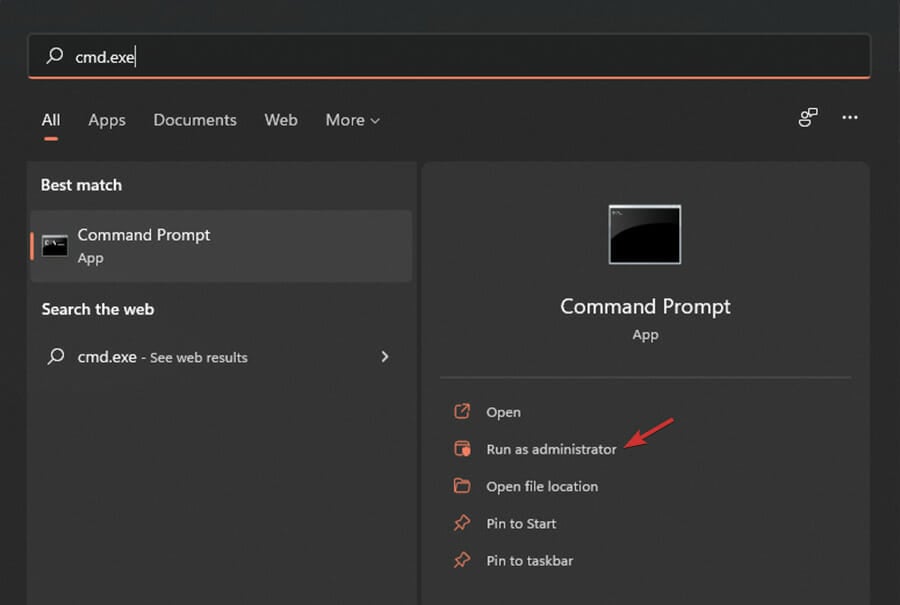
Task: Click the Pin to Start pin icon
Action: click(x=462, y=523)
